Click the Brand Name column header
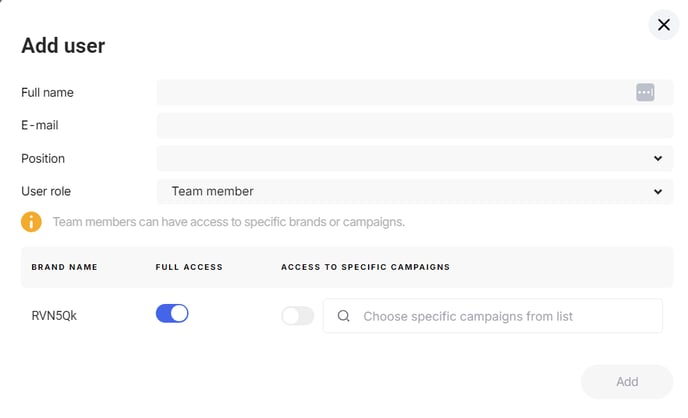688x418 pixels. 64,267
